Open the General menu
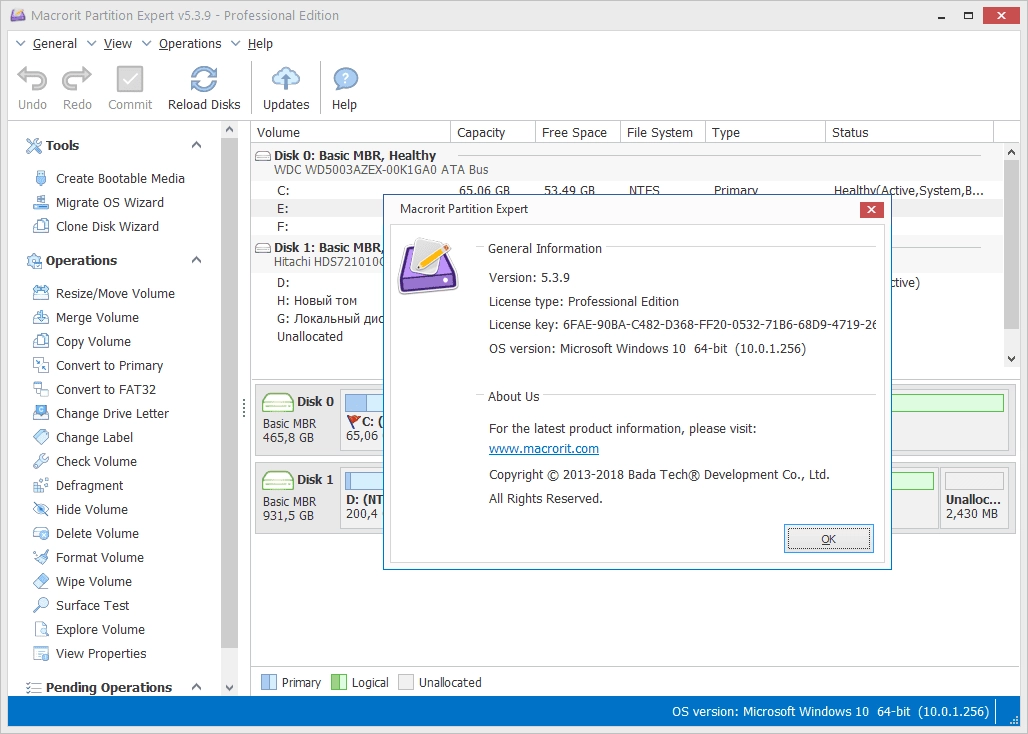Viewport: 1028px width, 734px height. click(x=54, y=44)
